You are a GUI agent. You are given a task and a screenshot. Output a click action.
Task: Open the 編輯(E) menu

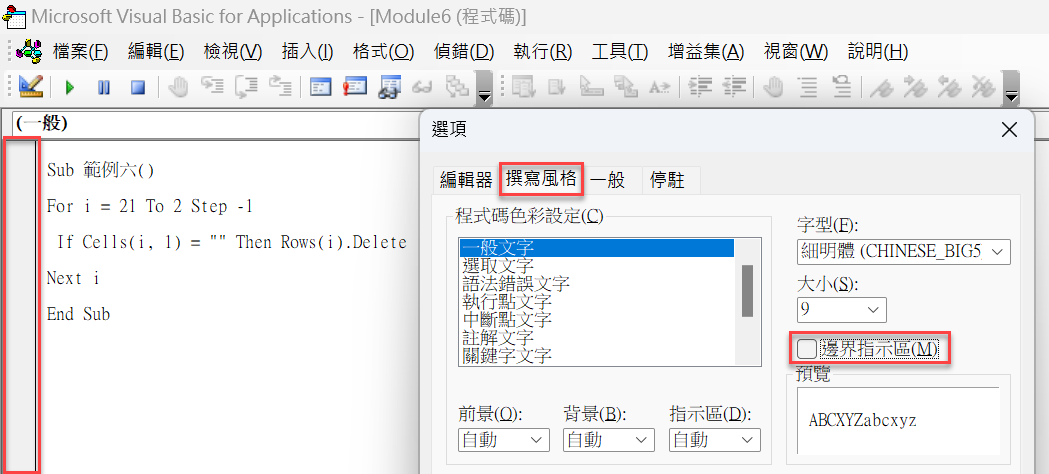pos(156,51)
